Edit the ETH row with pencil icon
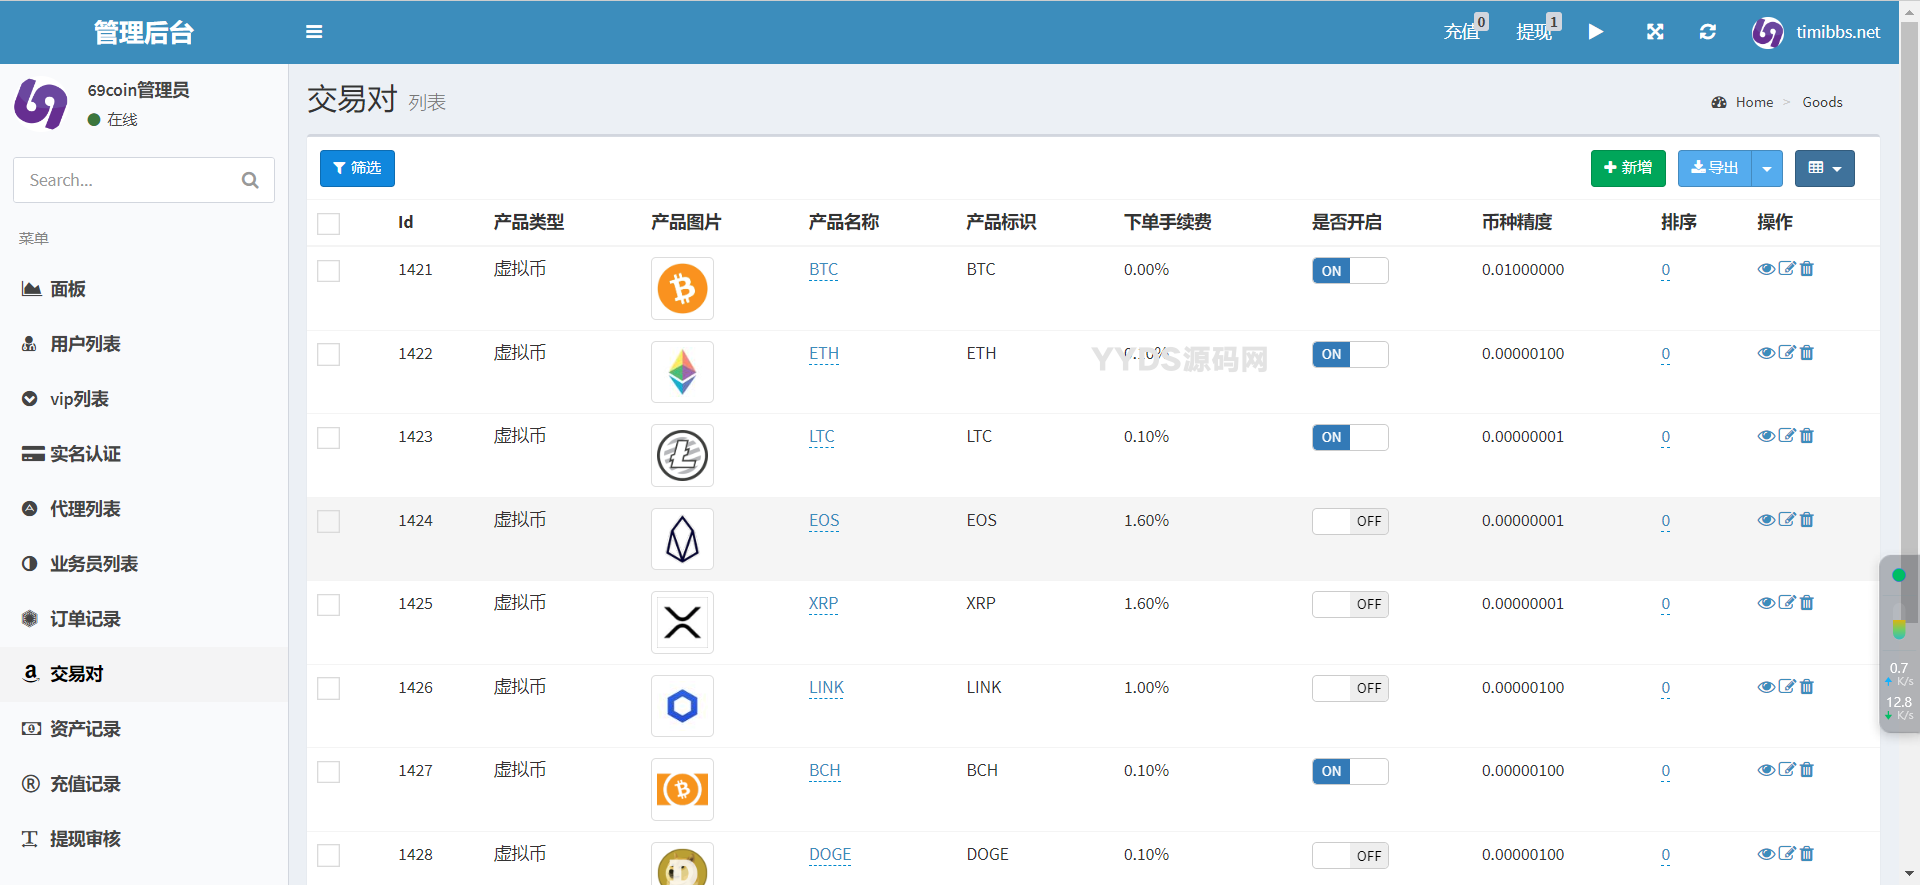1920x885 pixels. 1787,353
